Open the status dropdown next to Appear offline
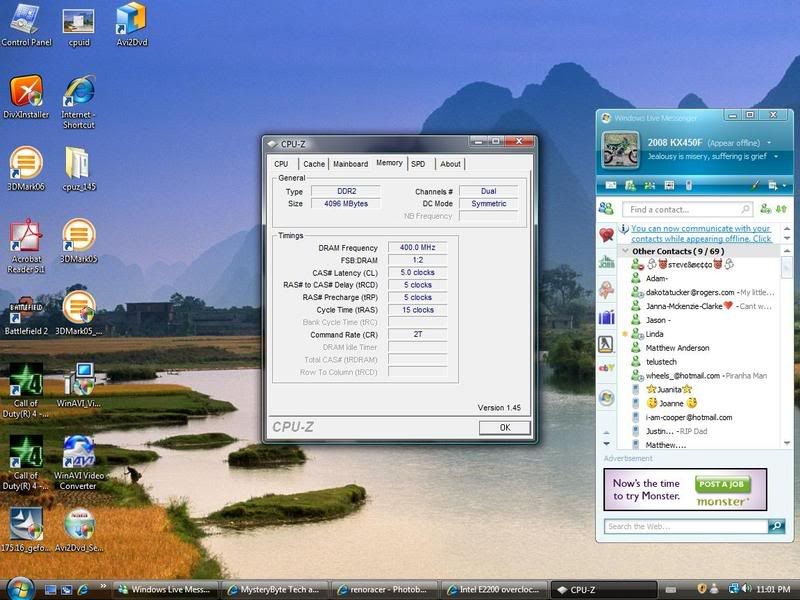 tap(769, 143)
